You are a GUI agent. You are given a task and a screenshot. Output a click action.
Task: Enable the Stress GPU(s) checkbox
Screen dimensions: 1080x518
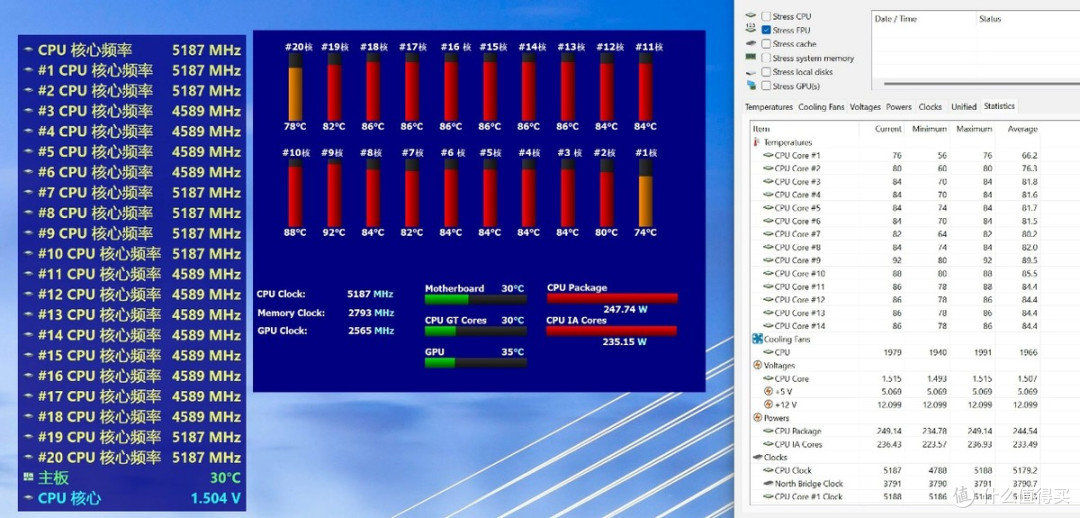point(766,86)
